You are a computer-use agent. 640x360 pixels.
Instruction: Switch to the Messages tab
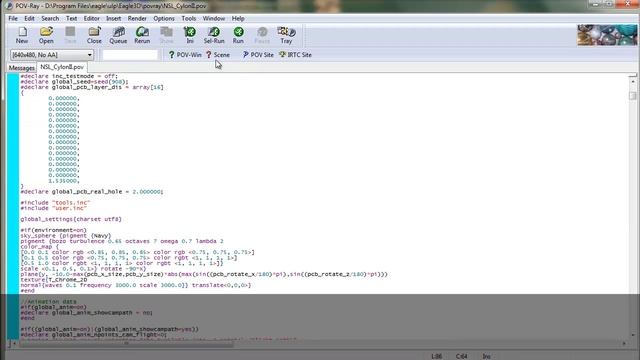click(22, 68)
